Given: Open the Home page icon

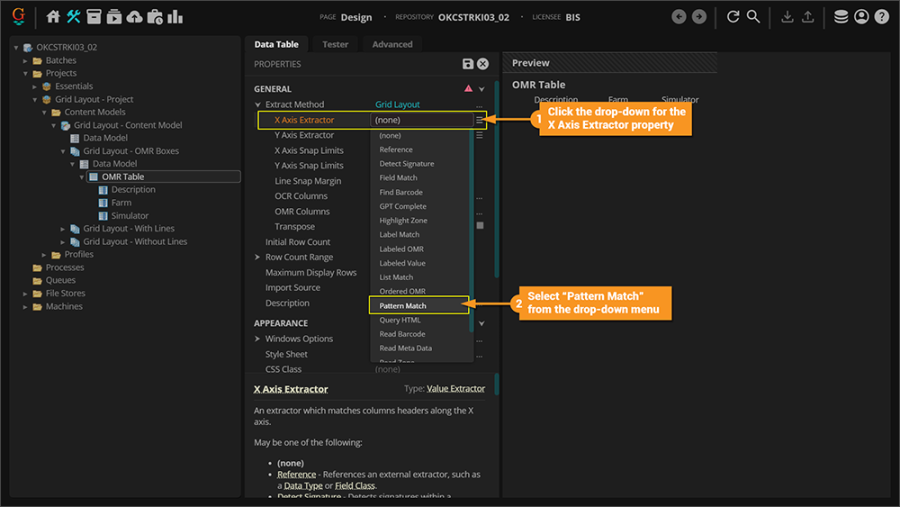Looking at the screenshot, I should pos(53,17).
